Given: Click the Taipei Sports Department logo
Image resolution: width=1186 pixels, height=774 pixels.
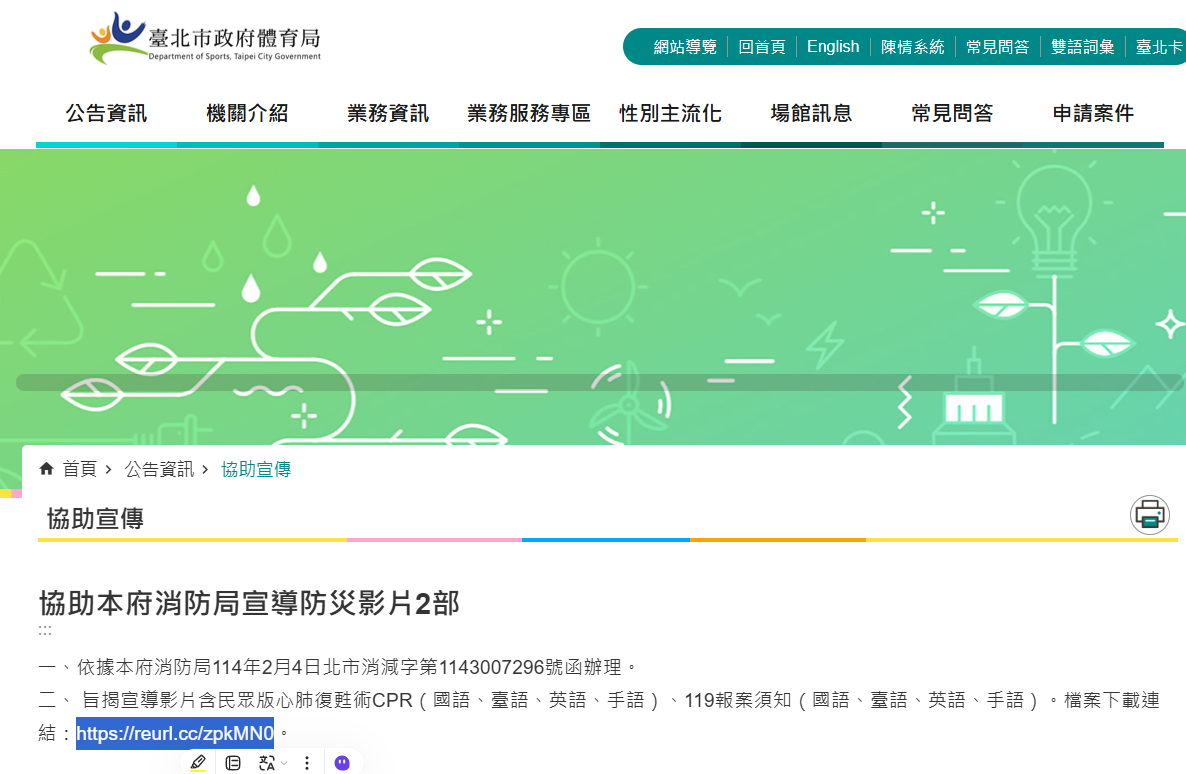Looking at the screenshot, I should 206,39.
